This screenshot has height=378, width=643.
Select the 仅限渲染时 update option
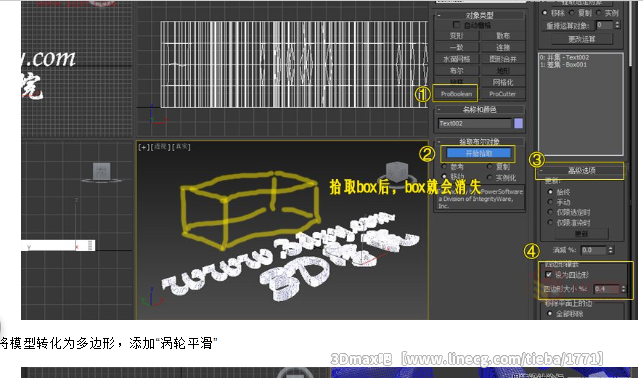coord(550,222)
